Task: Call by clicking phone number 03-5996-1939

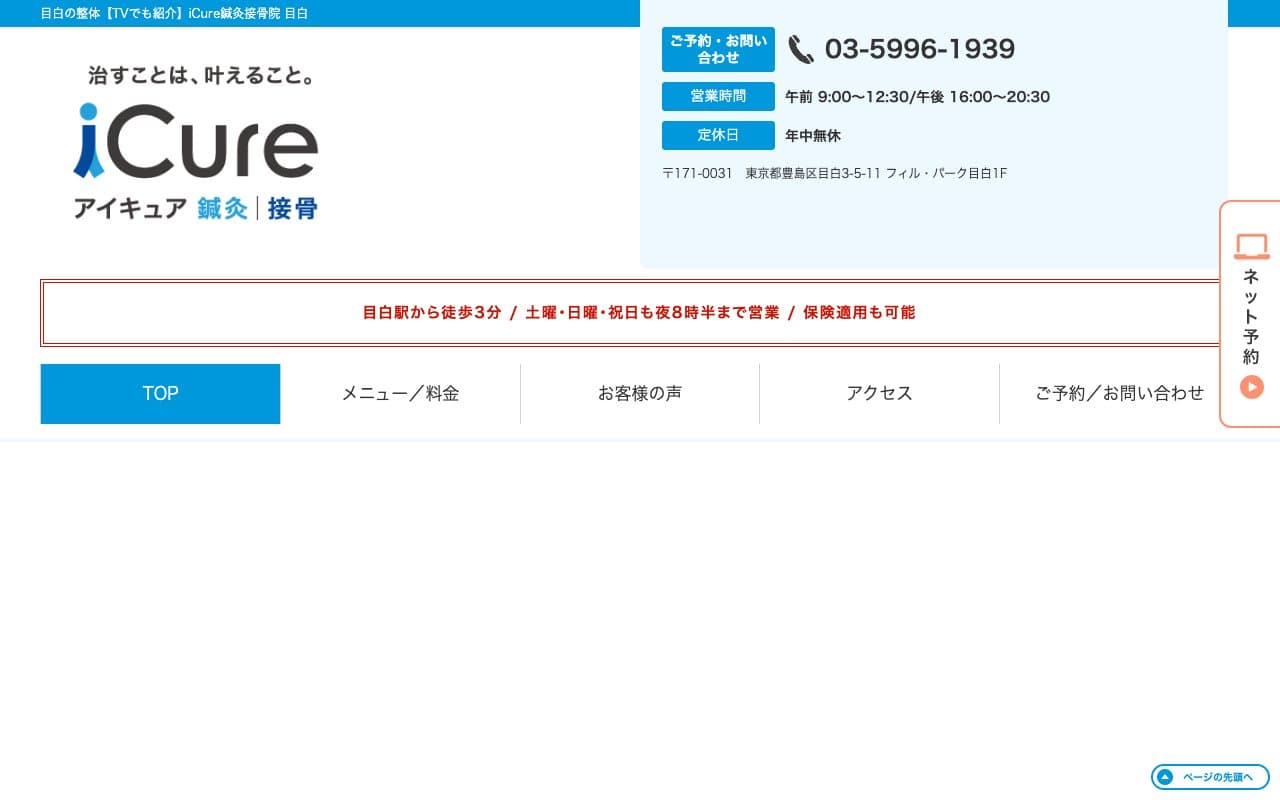Action: (x=919, y=48)
